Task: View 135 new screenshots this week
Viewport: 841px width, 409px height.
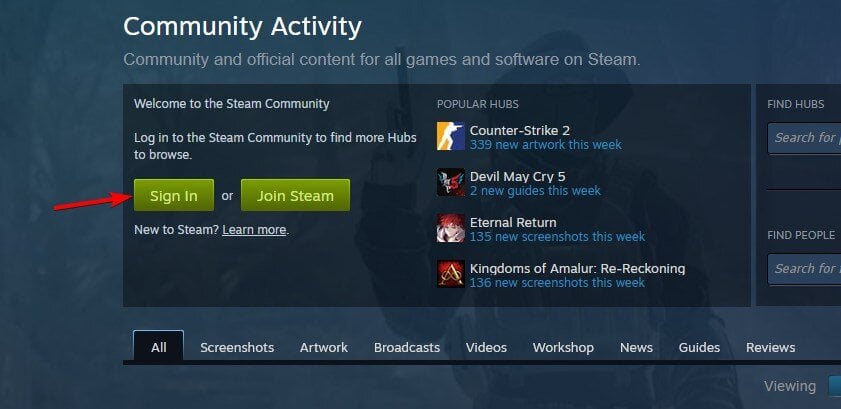Action: tap(557, 236)
